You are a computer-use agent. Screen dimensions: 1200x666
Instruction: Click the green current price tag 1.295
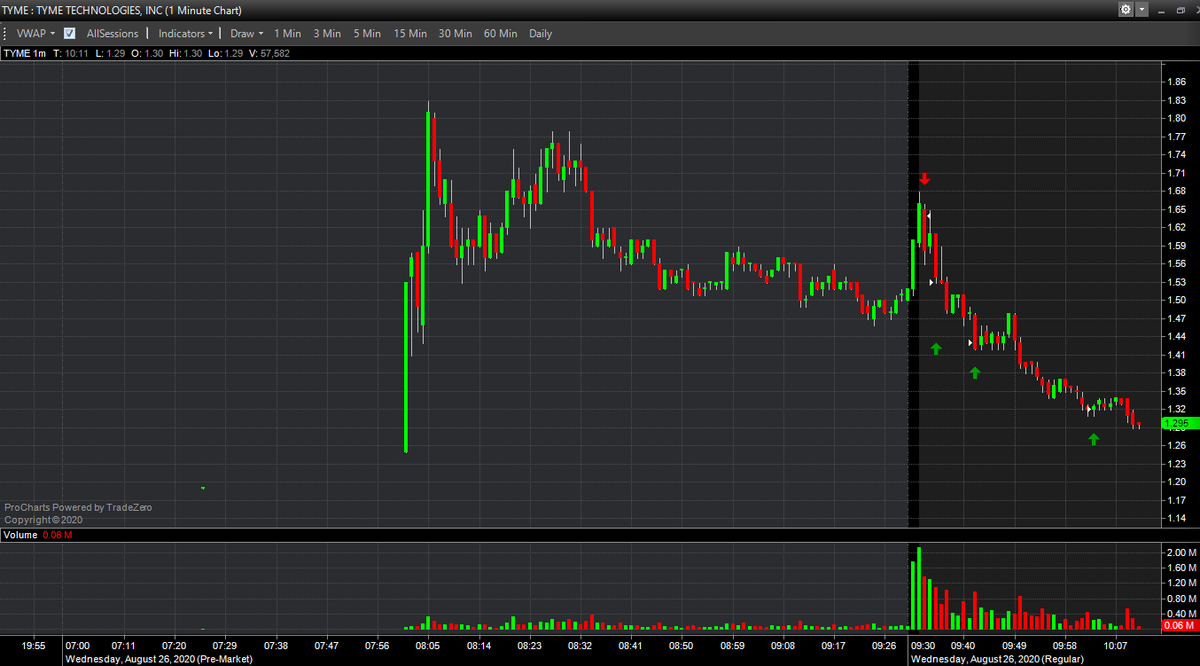pos(1180,424)
